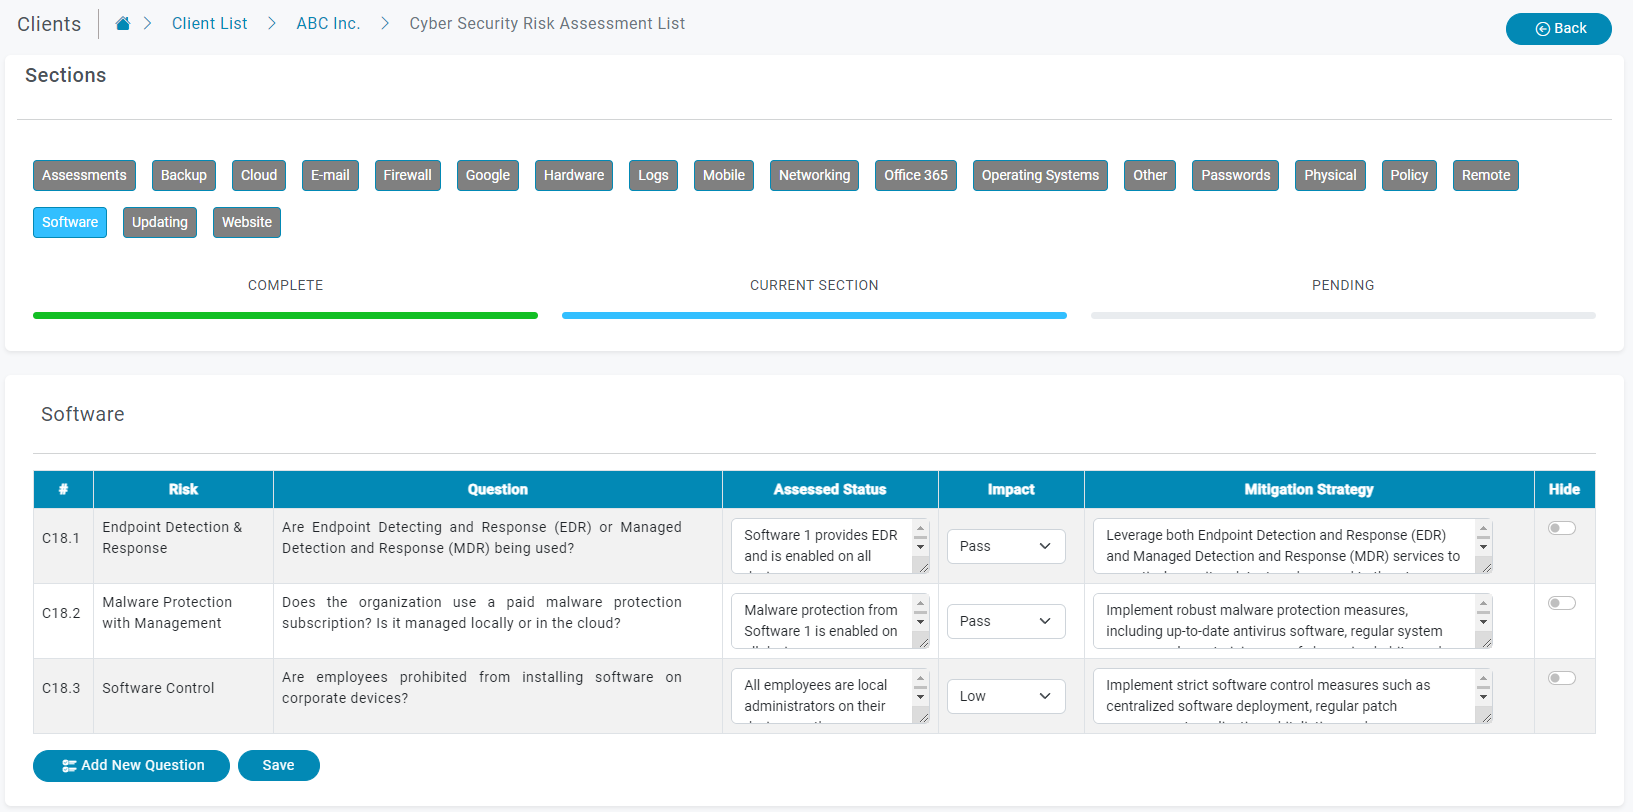Viewport: 1633px width, 812px height.
Task: Click the home icon in breadcrumb
Action: (123, 24)
